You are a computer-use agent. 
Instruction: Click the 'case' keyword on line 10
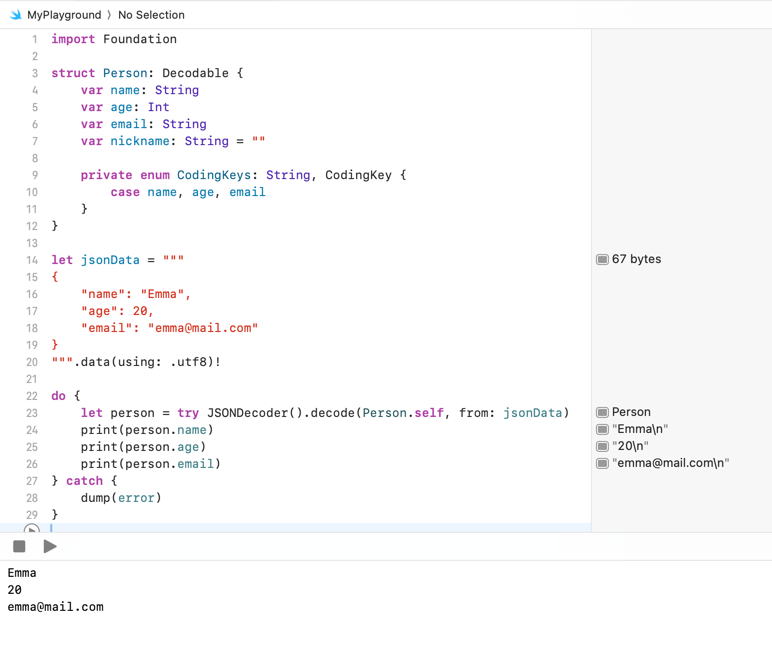pyautogui.click(x=125, y=192)
